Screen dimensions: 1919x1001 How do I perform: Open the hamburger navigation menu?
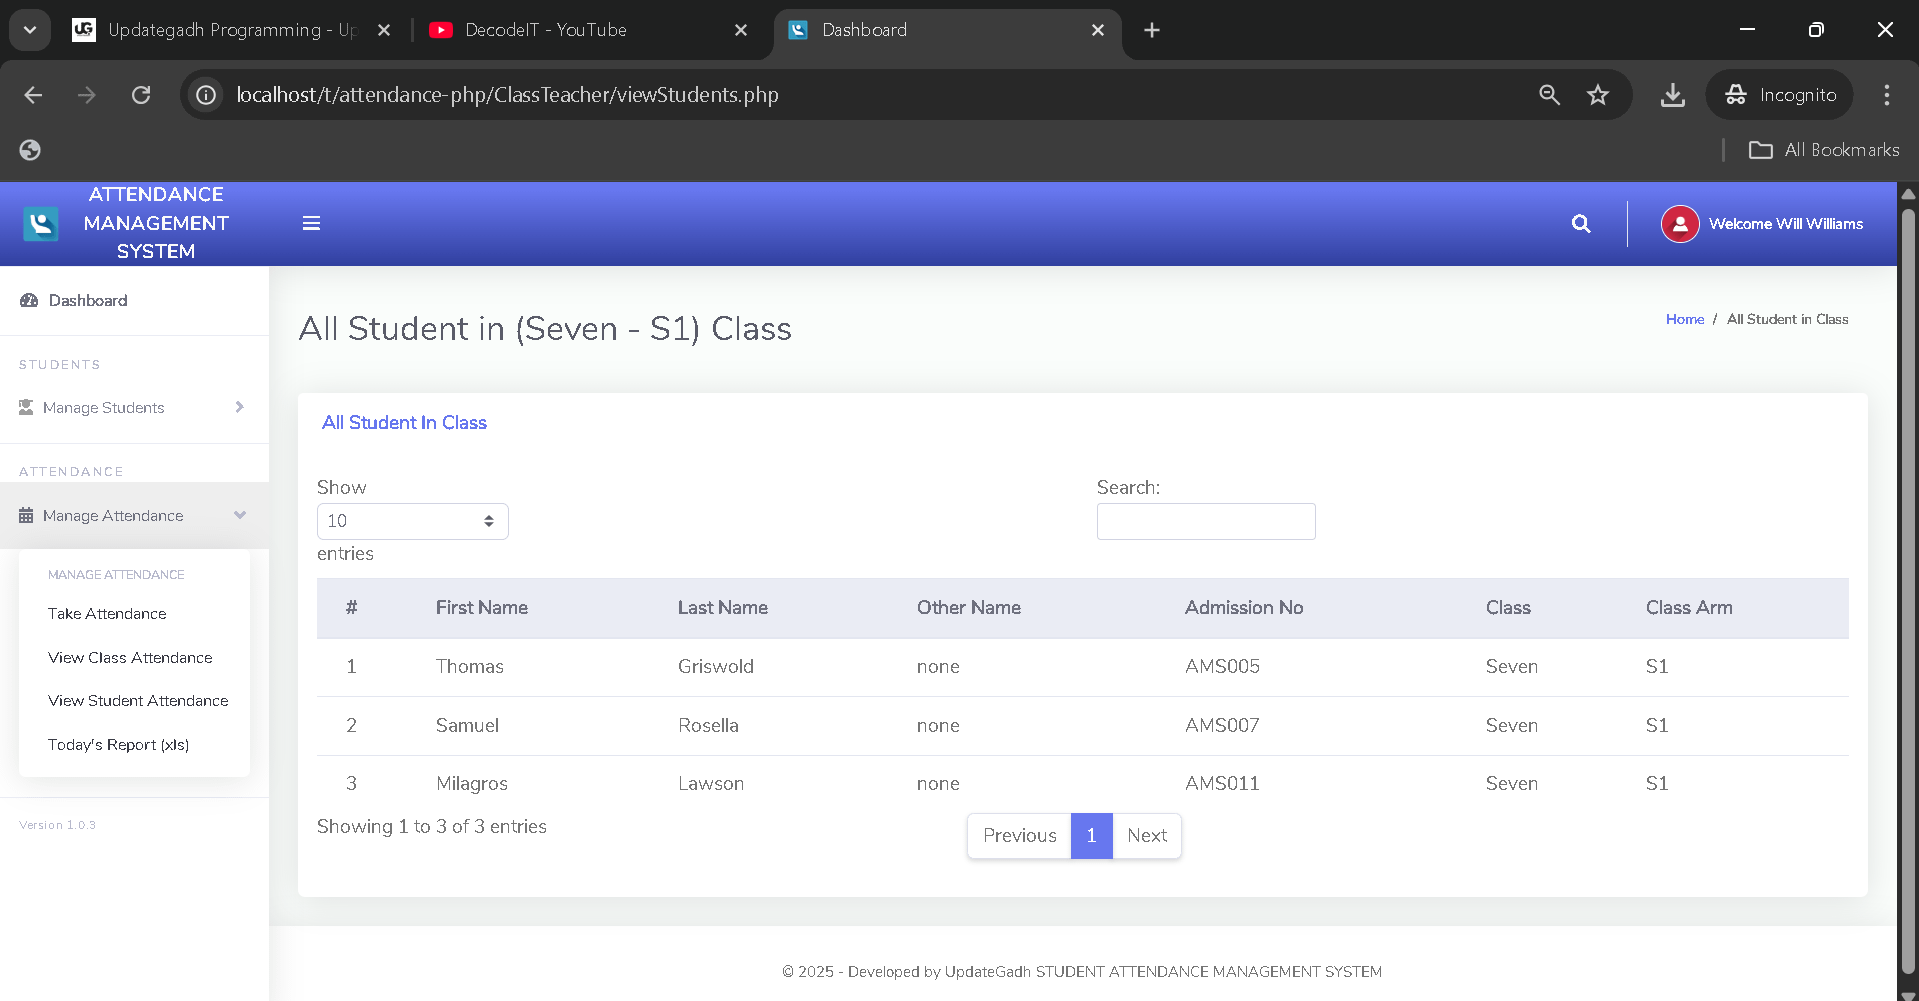[311, 223]
